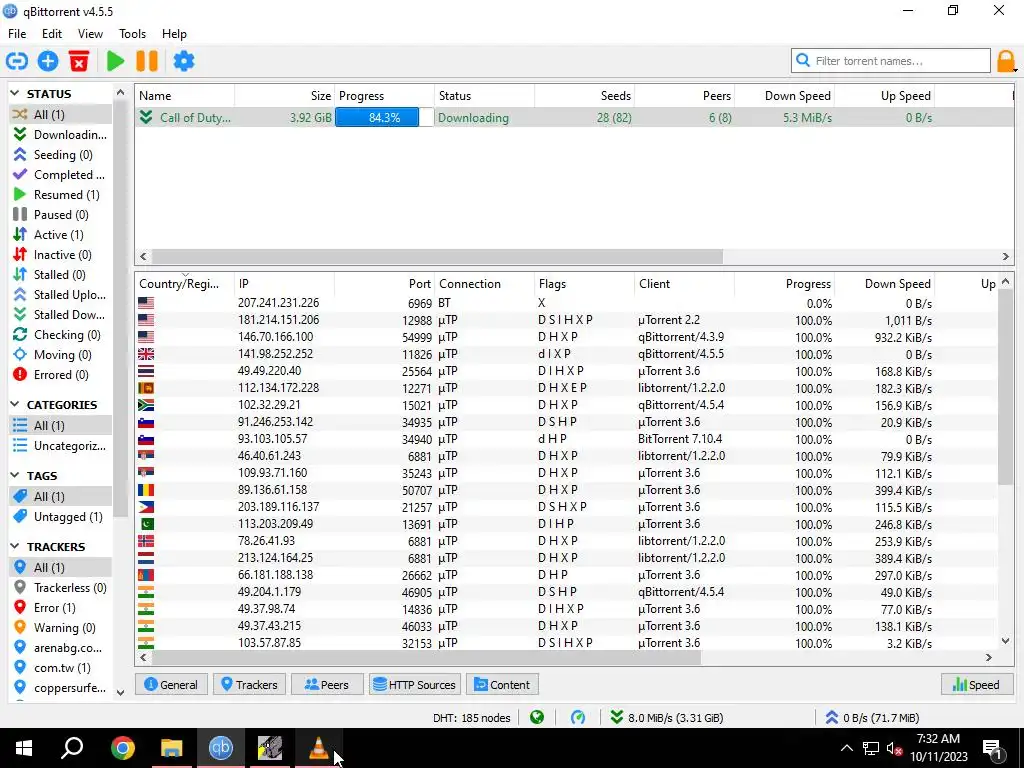The width and height of the screenshot is (1024, 768).
Task: Select peer with IP 207.241.231.226
Action: click(566, 304)
